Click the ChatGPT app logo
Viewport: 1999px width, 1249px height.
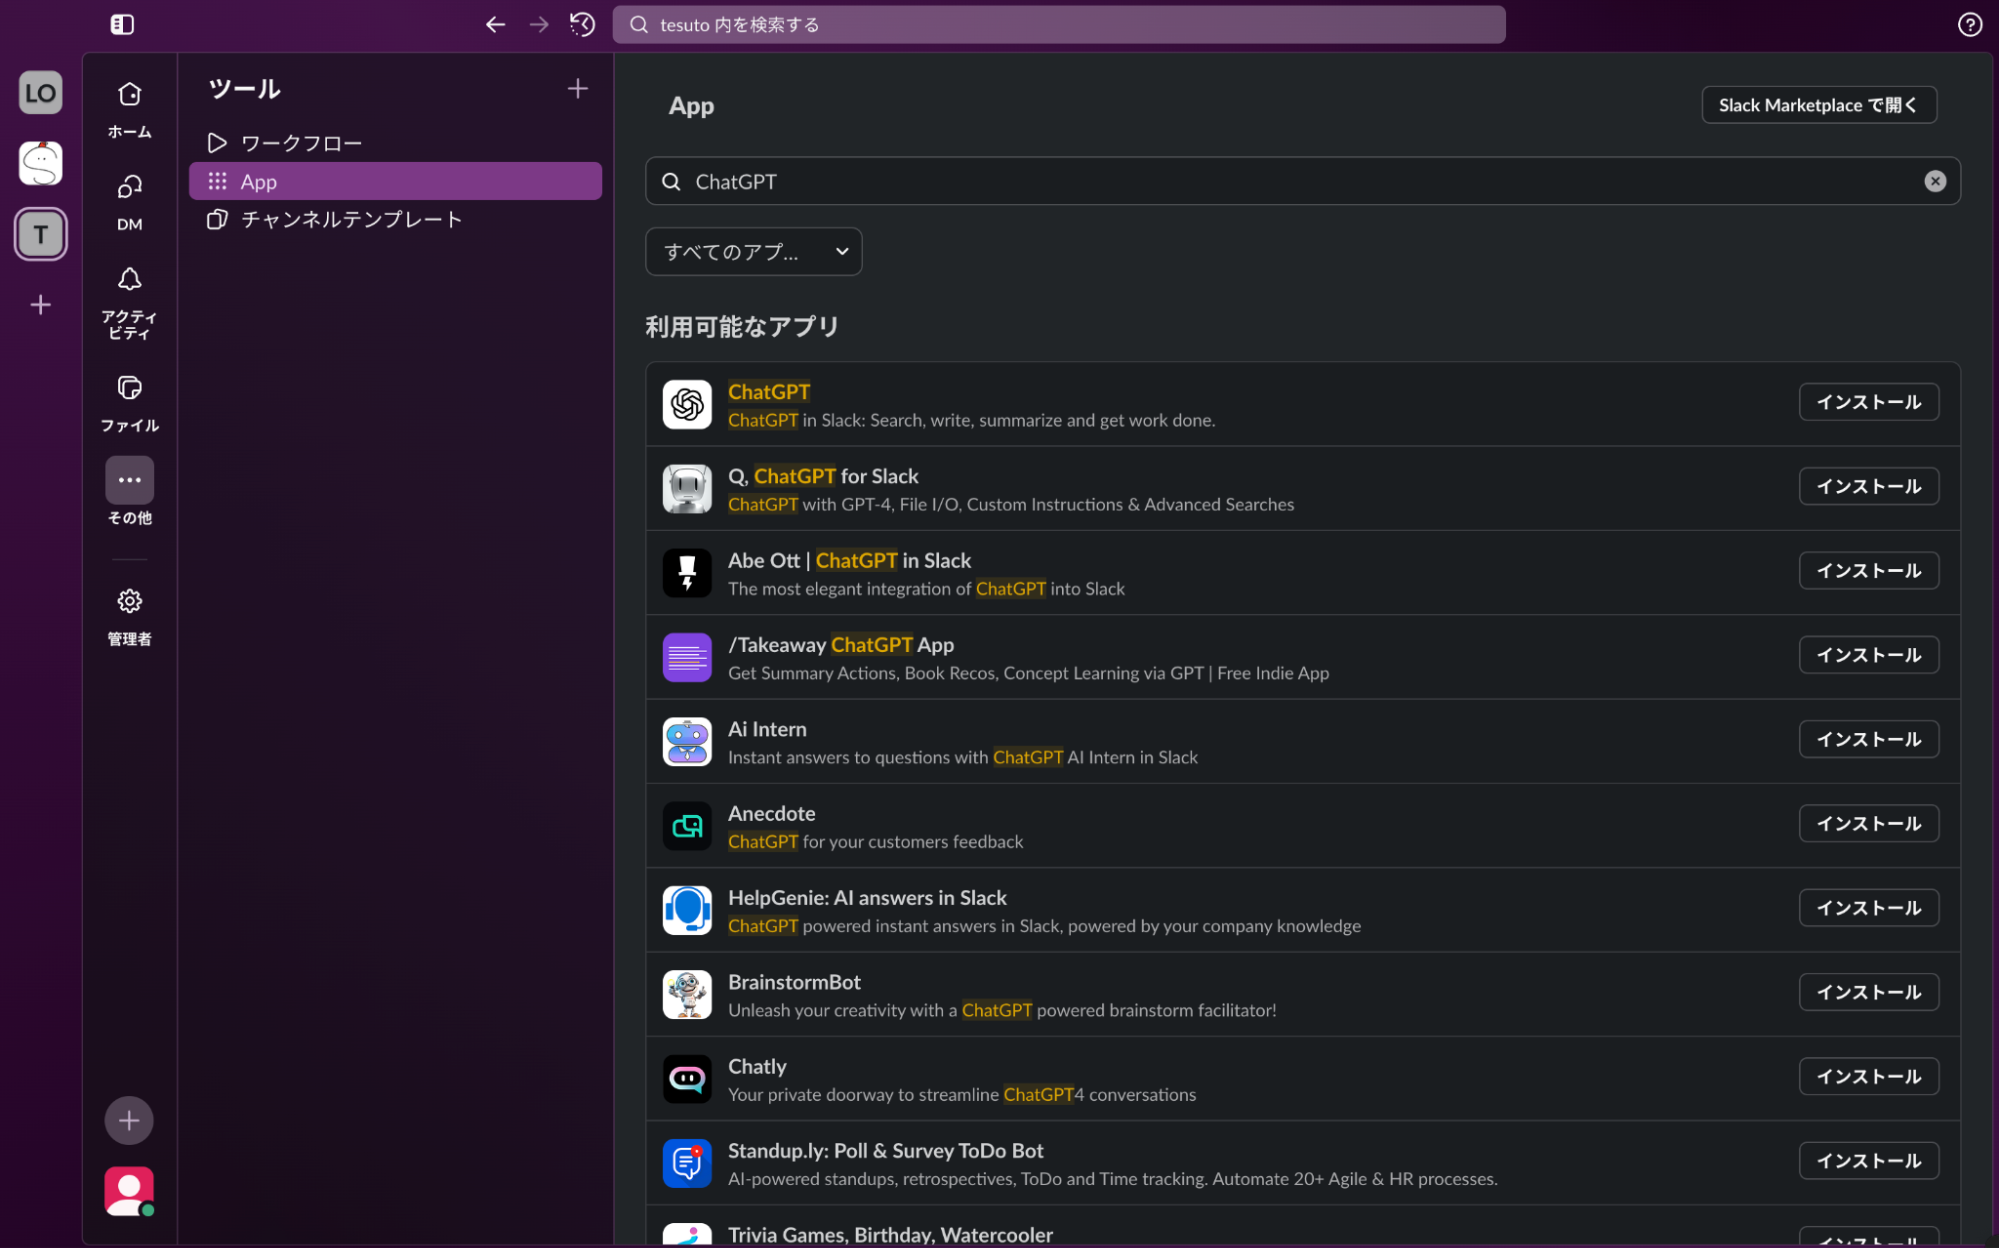point(687,404)
